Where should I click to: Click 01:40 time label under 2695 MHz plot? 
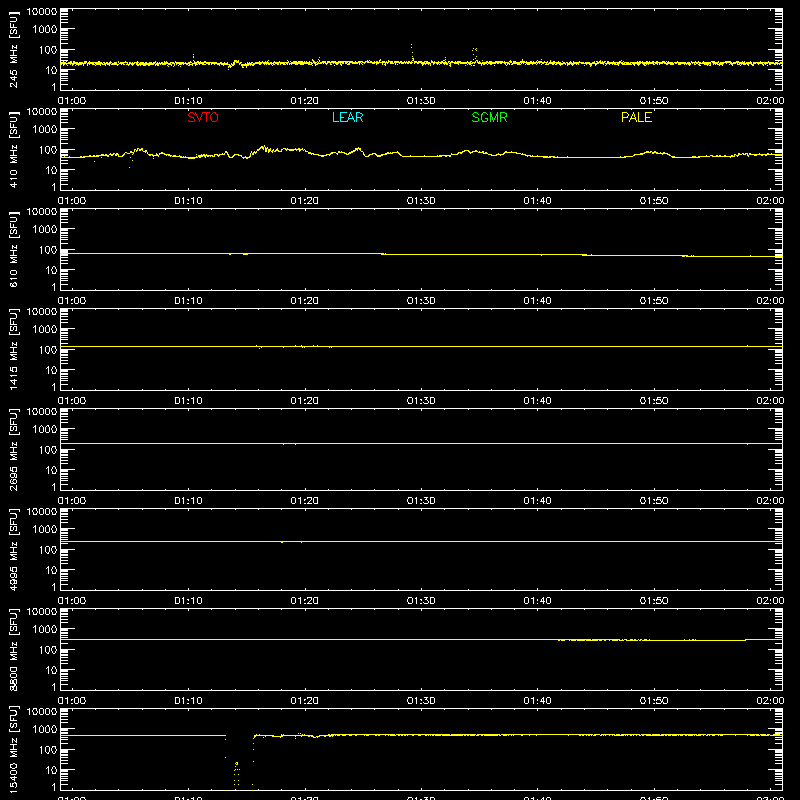pos(537,501)
